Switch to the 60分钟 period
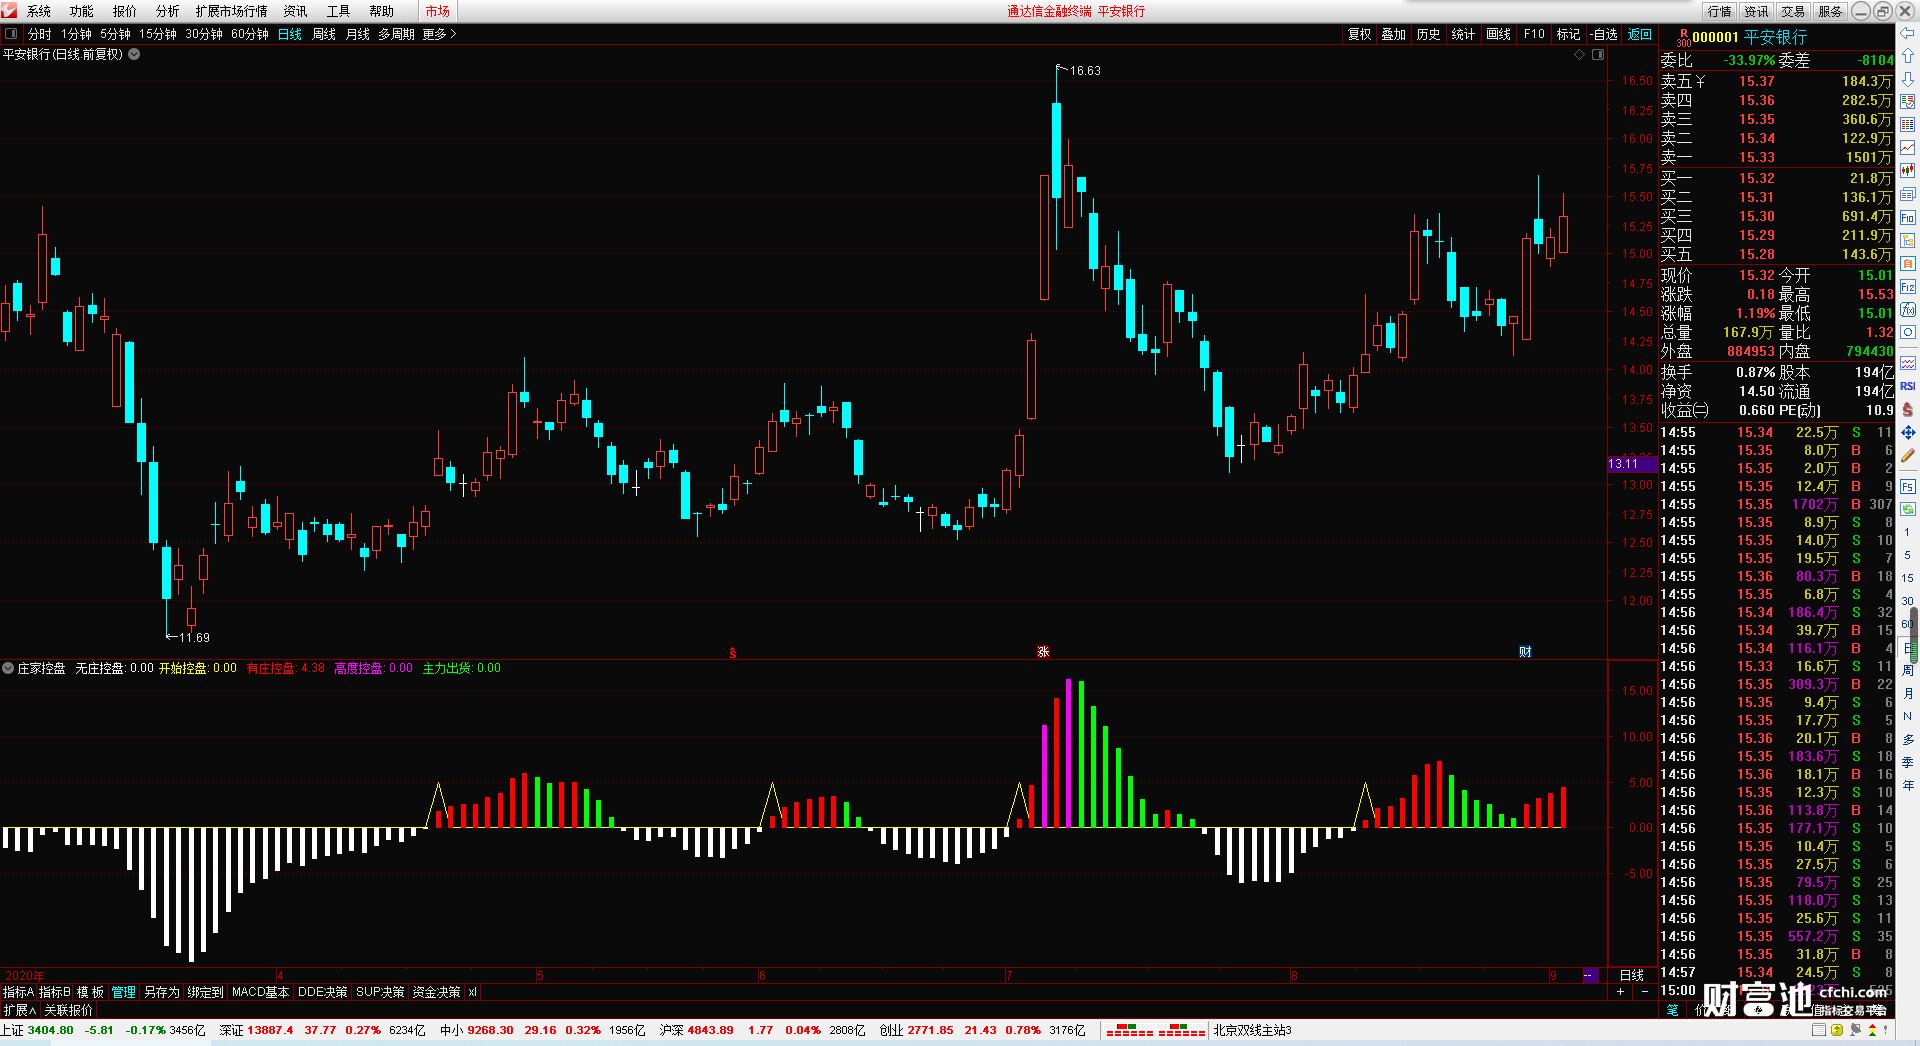Screen dimensions: 1920x1046 (250, 34)
